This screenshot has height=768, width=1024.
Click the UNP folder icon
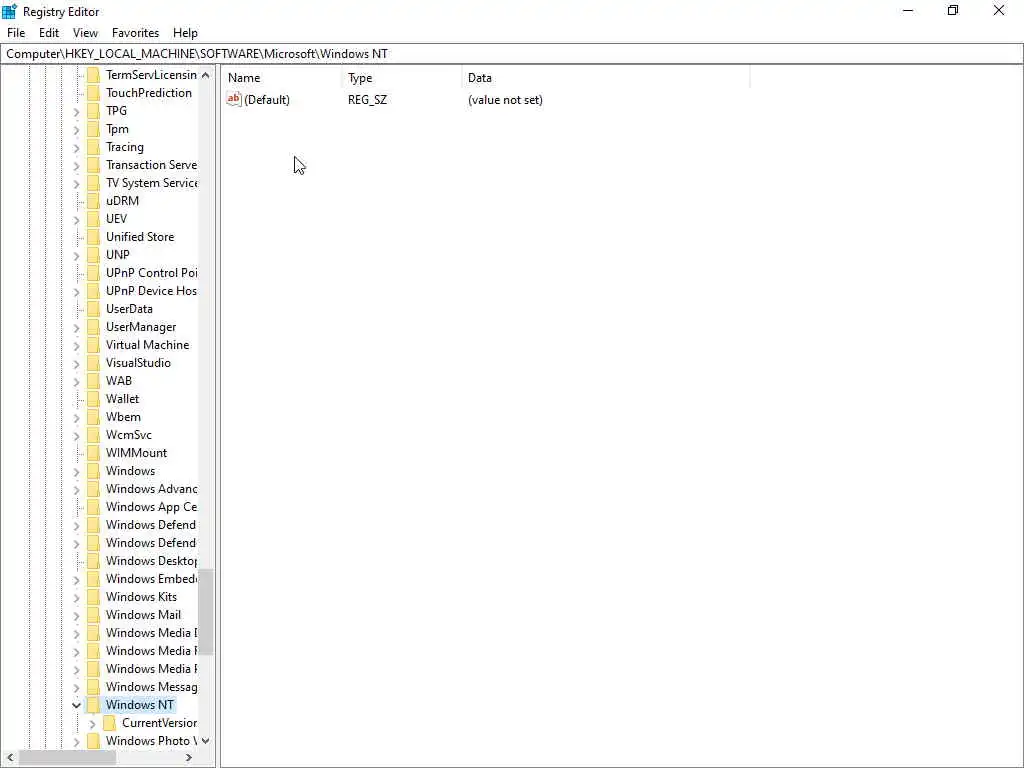point(93,255)
